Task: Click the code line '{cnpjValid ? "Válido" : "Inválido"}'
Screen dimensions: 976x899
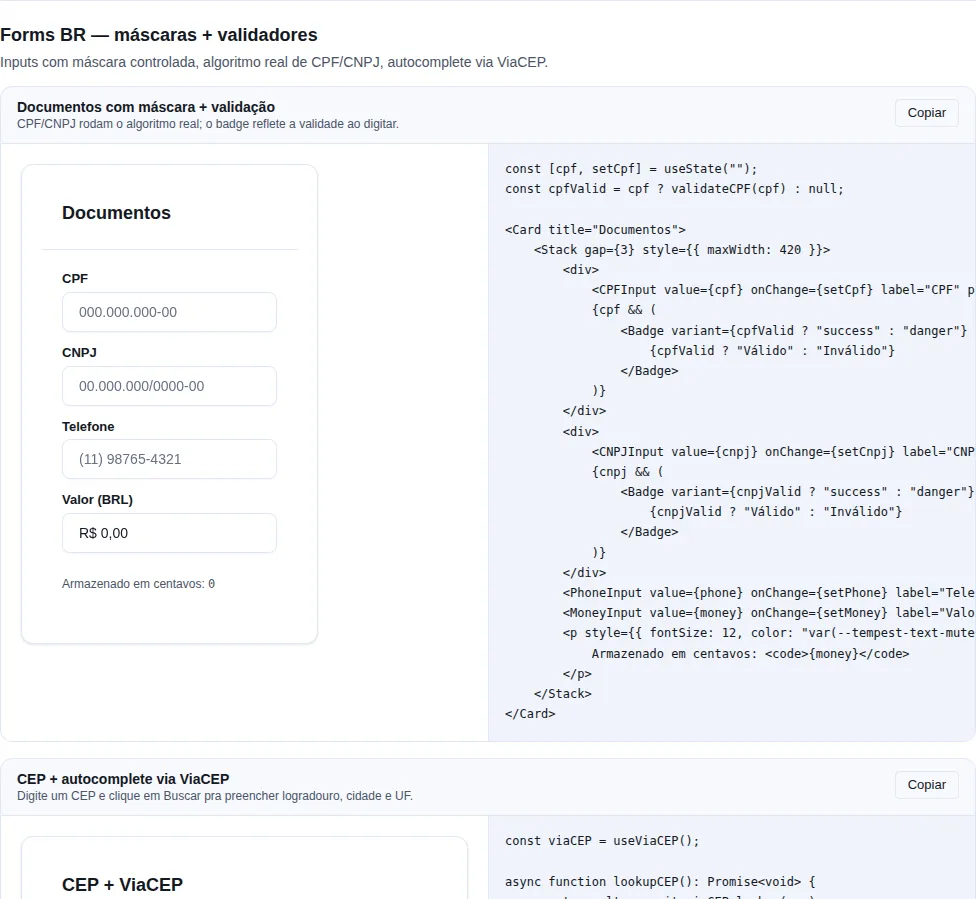Action: 776,512
